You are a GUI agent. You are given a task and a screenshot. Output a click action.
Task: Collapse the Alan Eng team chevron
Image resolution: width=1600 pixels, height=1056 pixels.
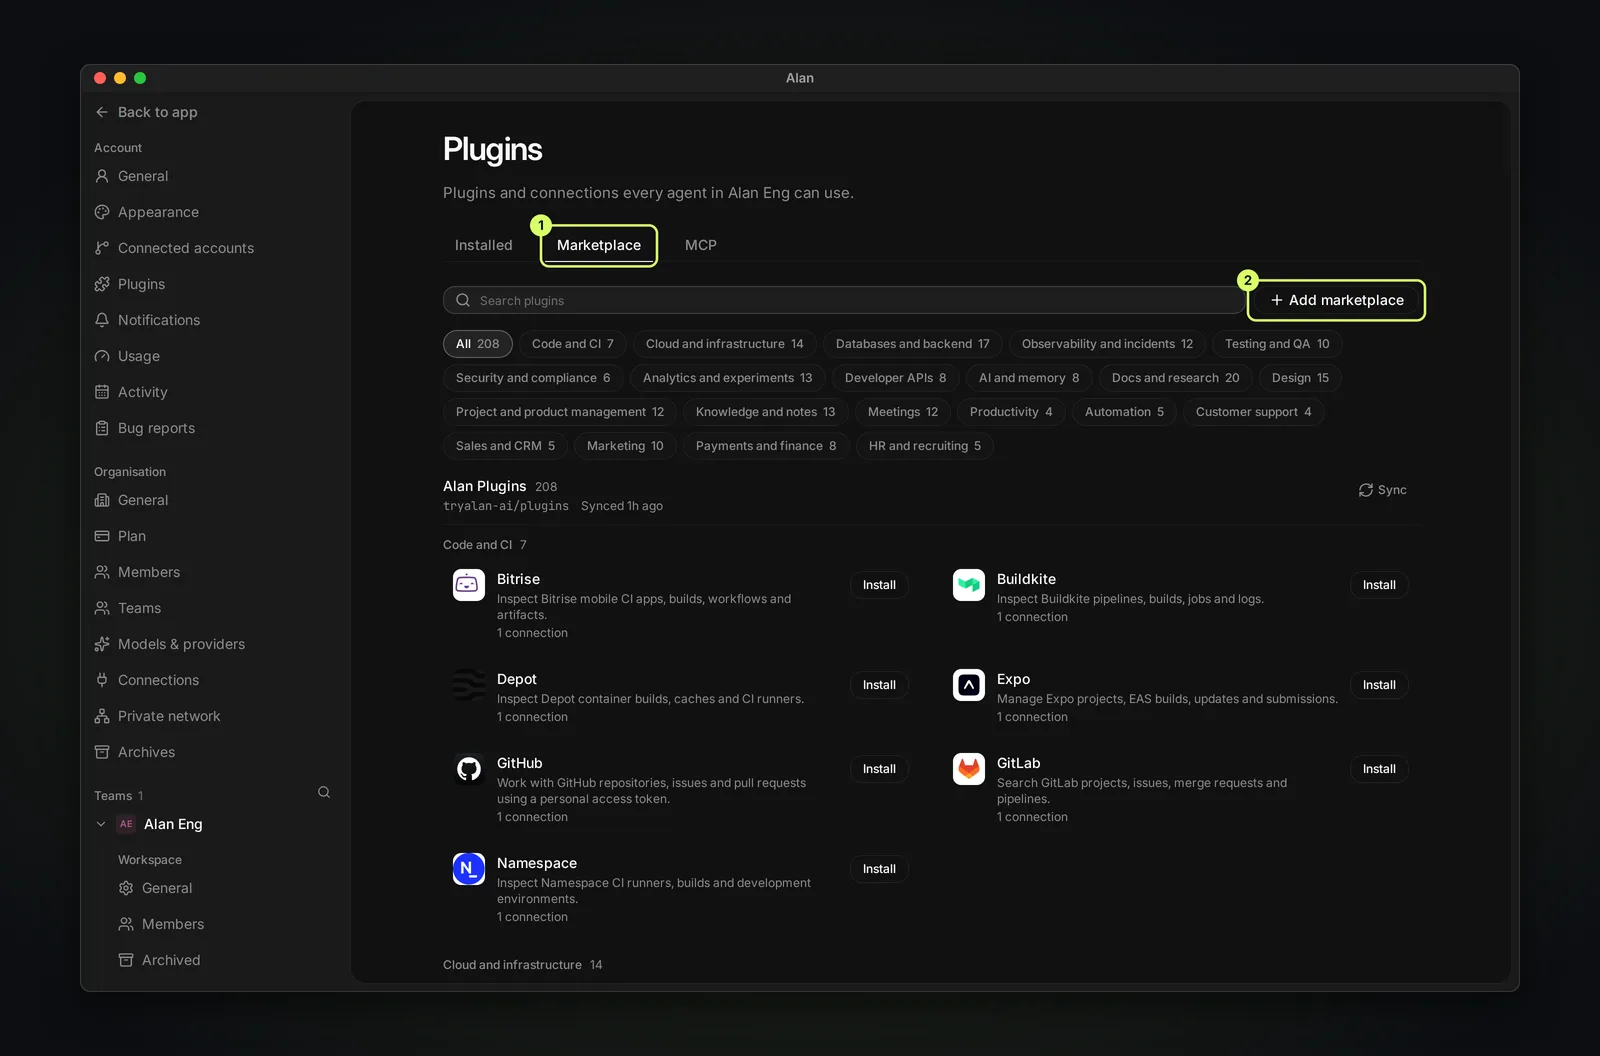tap(101, 824)
